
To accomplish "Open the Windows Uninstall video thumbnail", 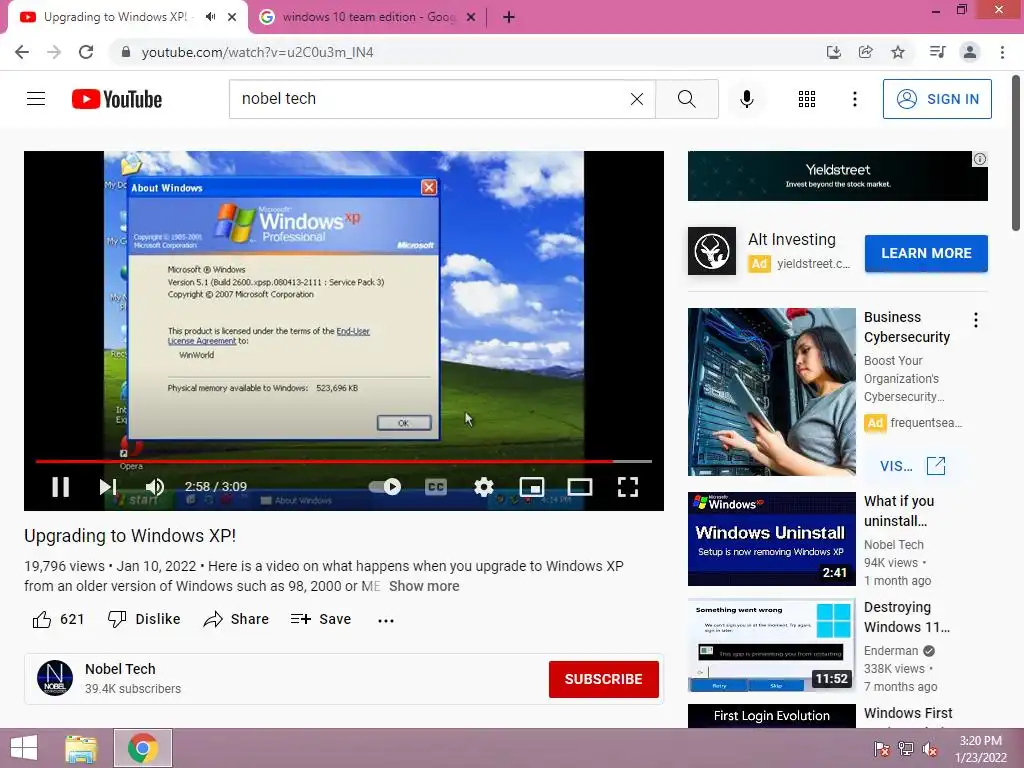I will [x=771, y=539].
